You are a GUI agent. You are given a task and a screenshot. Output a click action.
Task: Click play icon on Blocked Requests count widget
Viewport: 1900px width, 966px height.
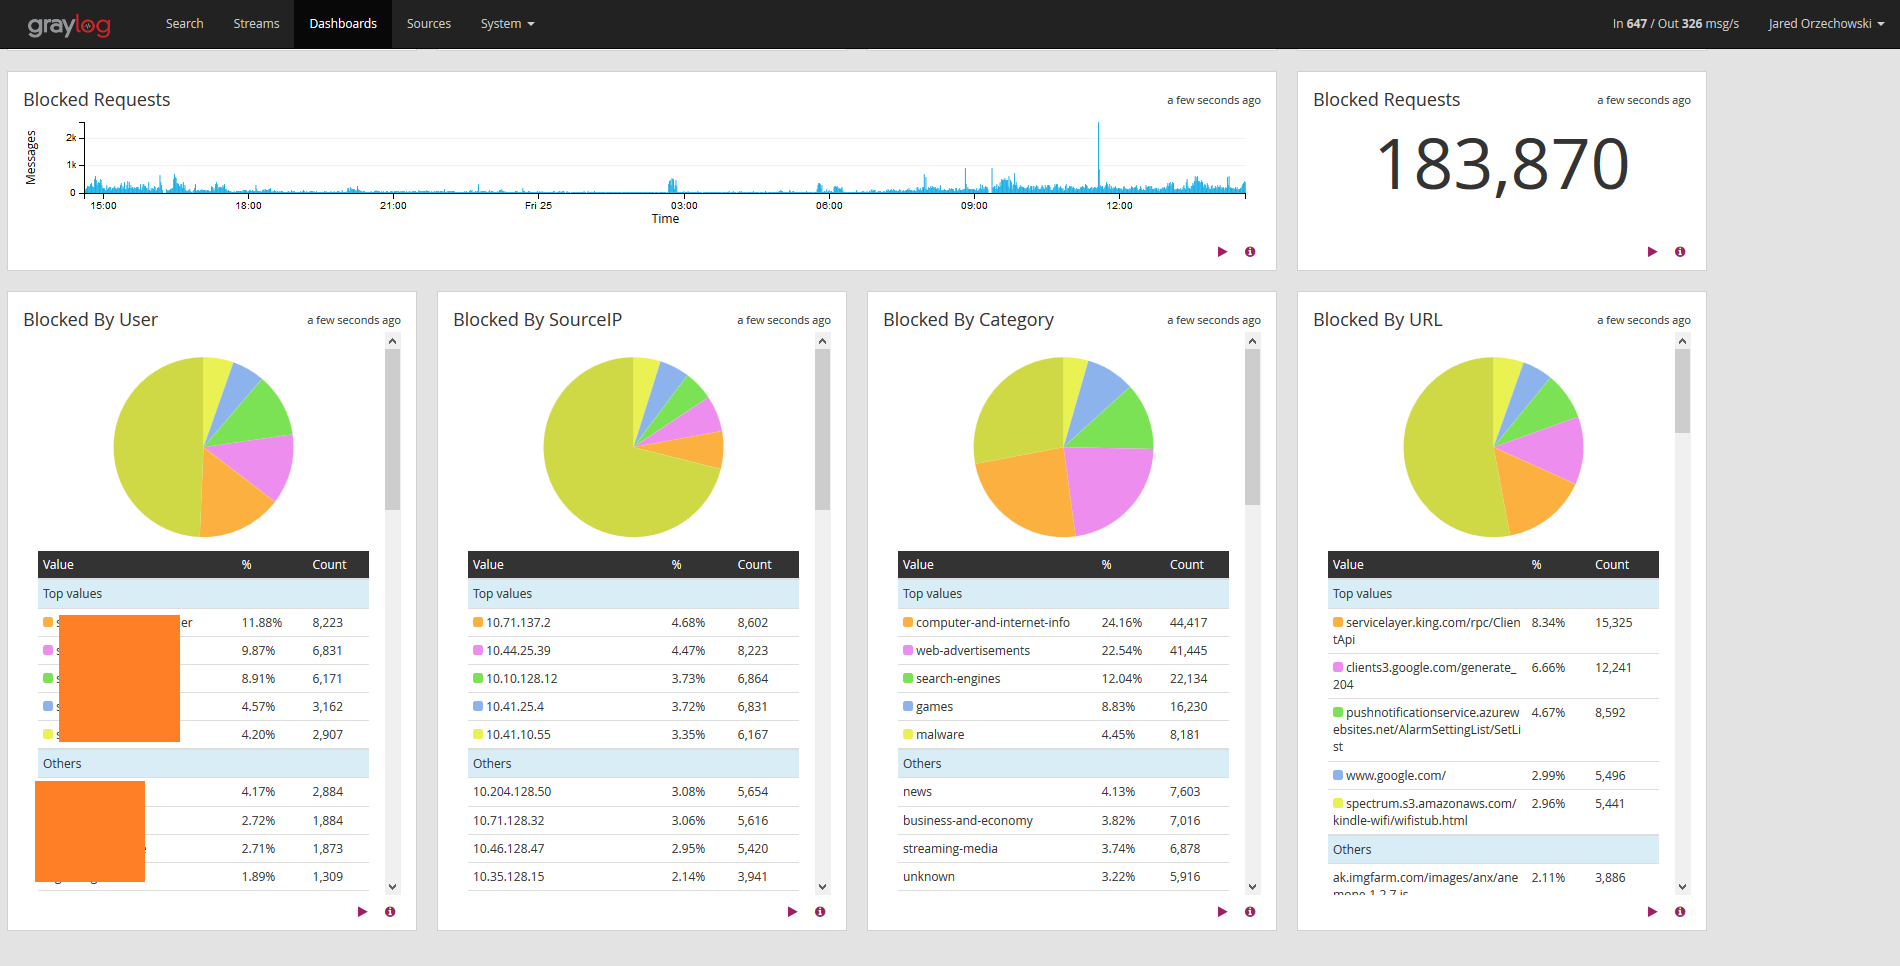coord(1652,252)
